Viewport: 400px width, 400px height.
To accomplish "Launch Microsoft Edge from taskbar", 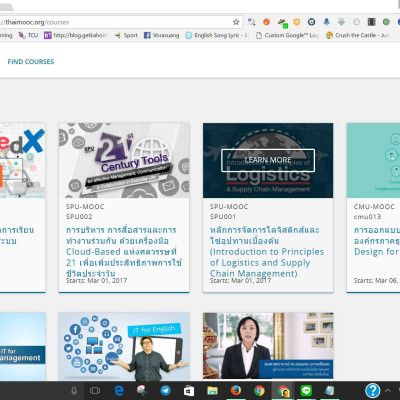I will (119, 390).
